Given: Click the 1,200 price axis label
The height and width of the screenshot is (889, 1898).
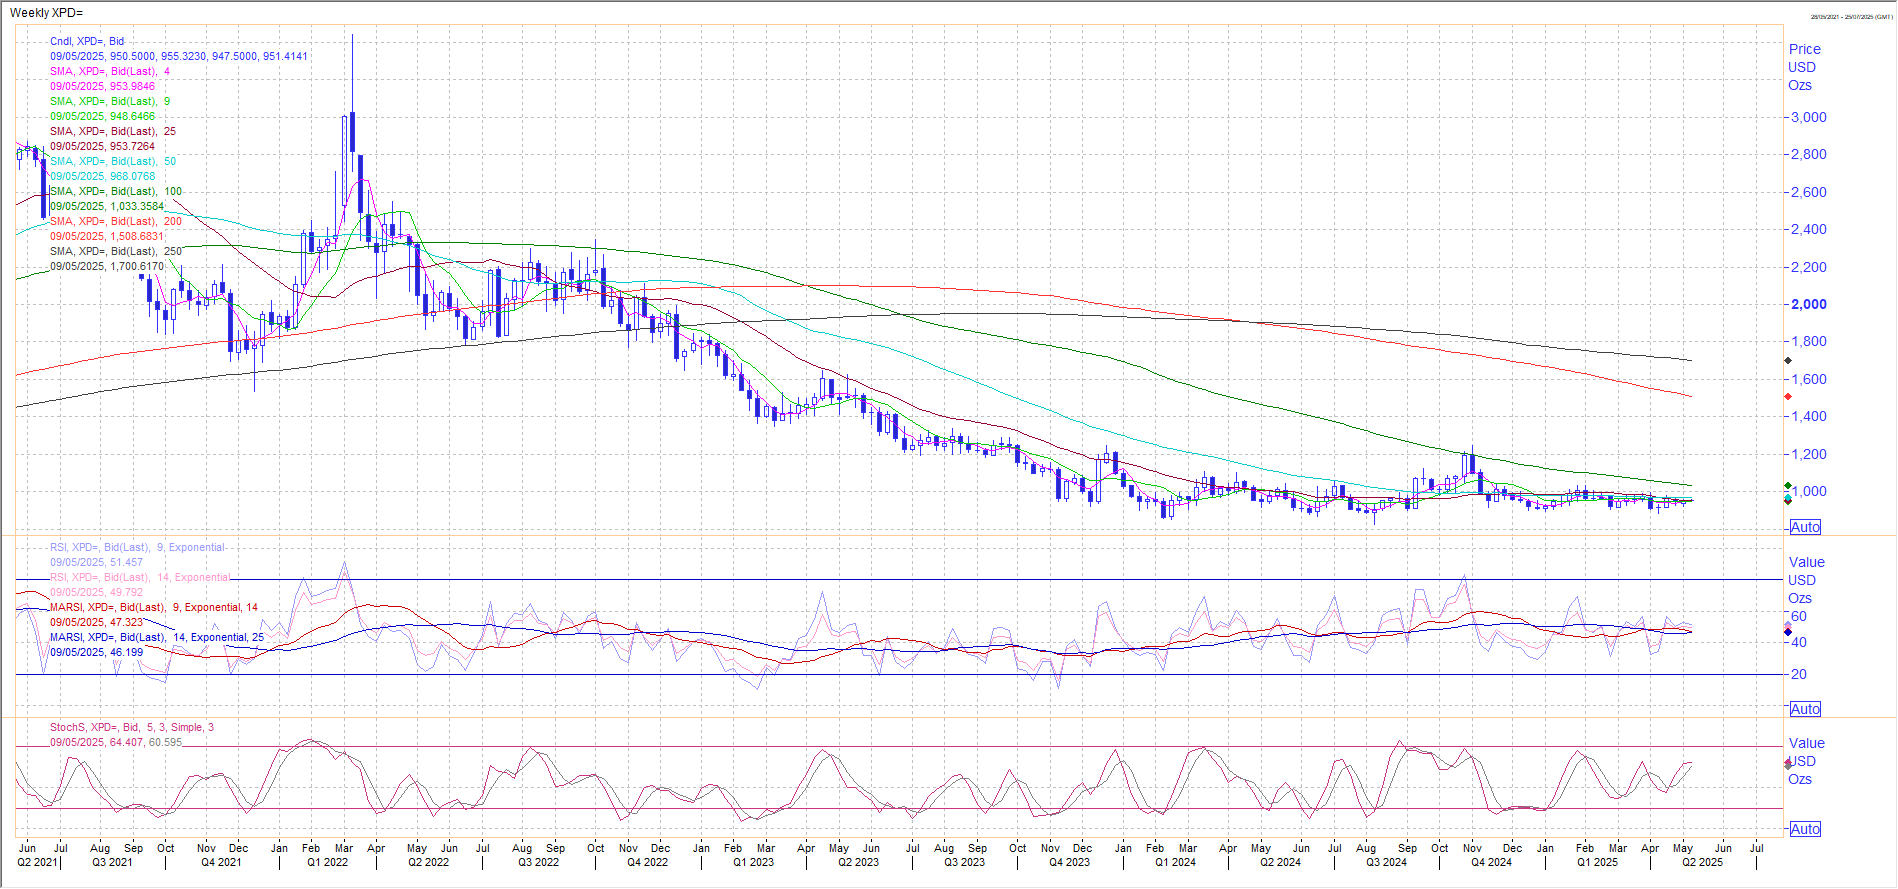Looking at the screenshot, I should point(1808,454).
